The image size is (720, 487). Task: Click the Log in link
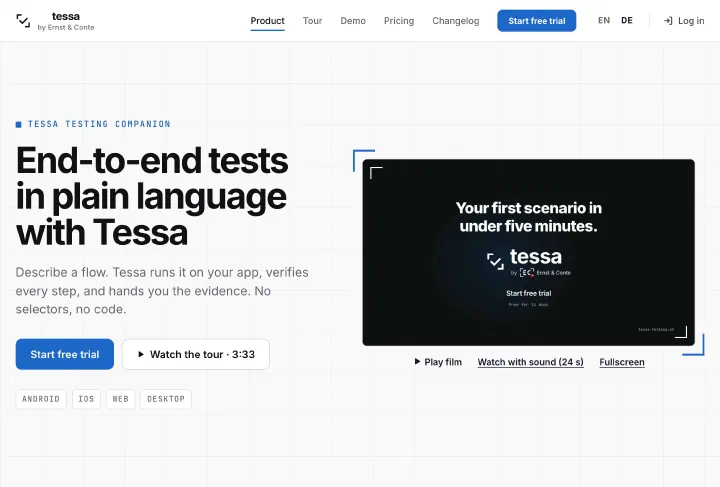tap(684, 21)
